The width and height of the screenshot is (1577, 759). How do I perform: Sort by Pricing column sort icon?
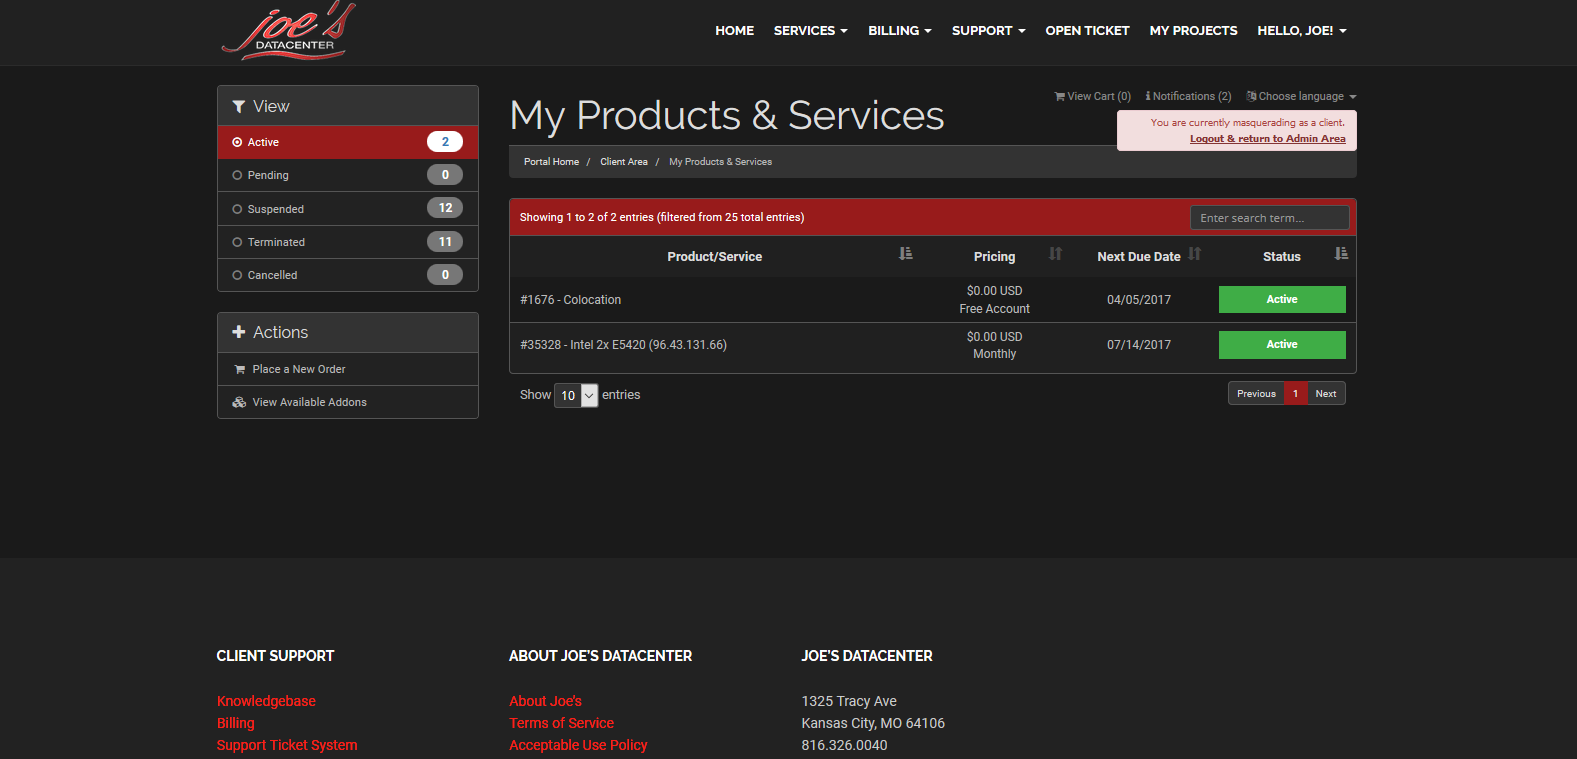click(x=1055, y=254)
